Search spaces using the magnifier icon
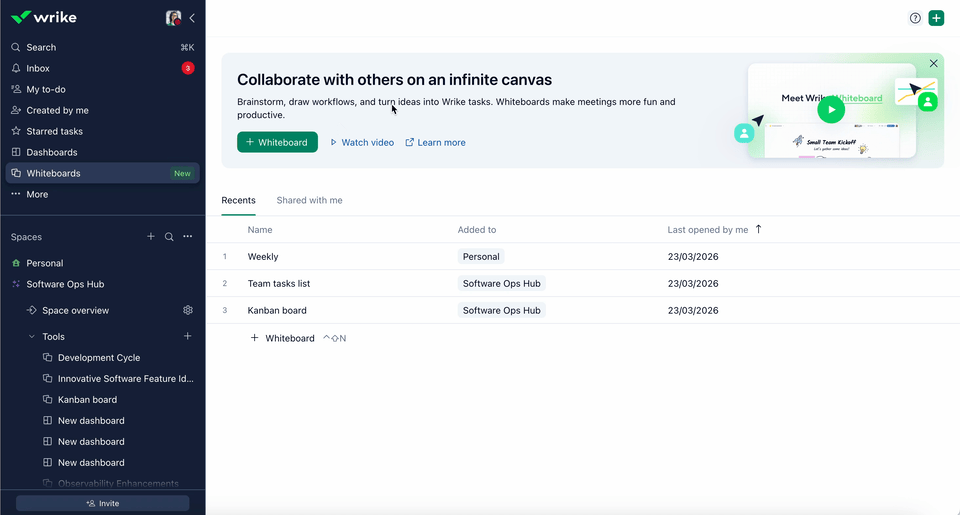 (x=169, y=237)
